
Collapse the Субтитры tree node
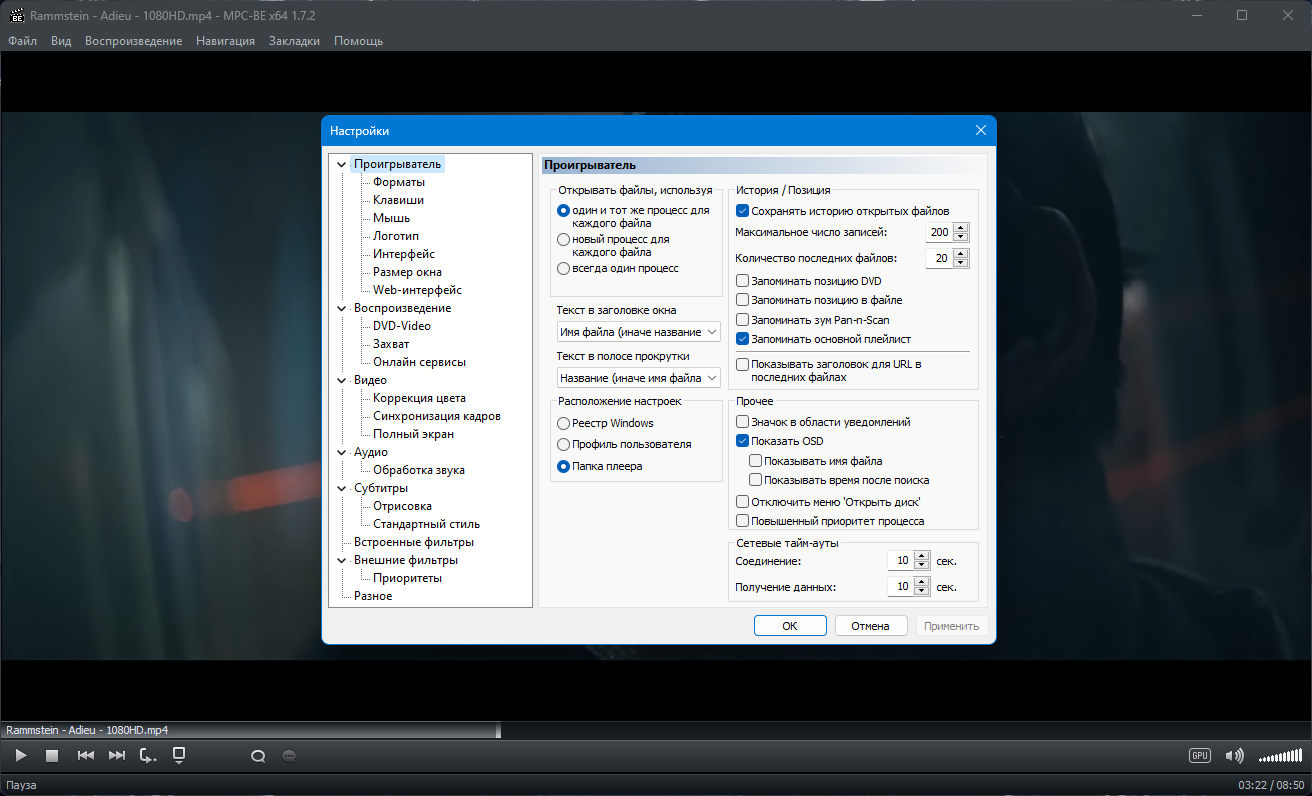342,488
